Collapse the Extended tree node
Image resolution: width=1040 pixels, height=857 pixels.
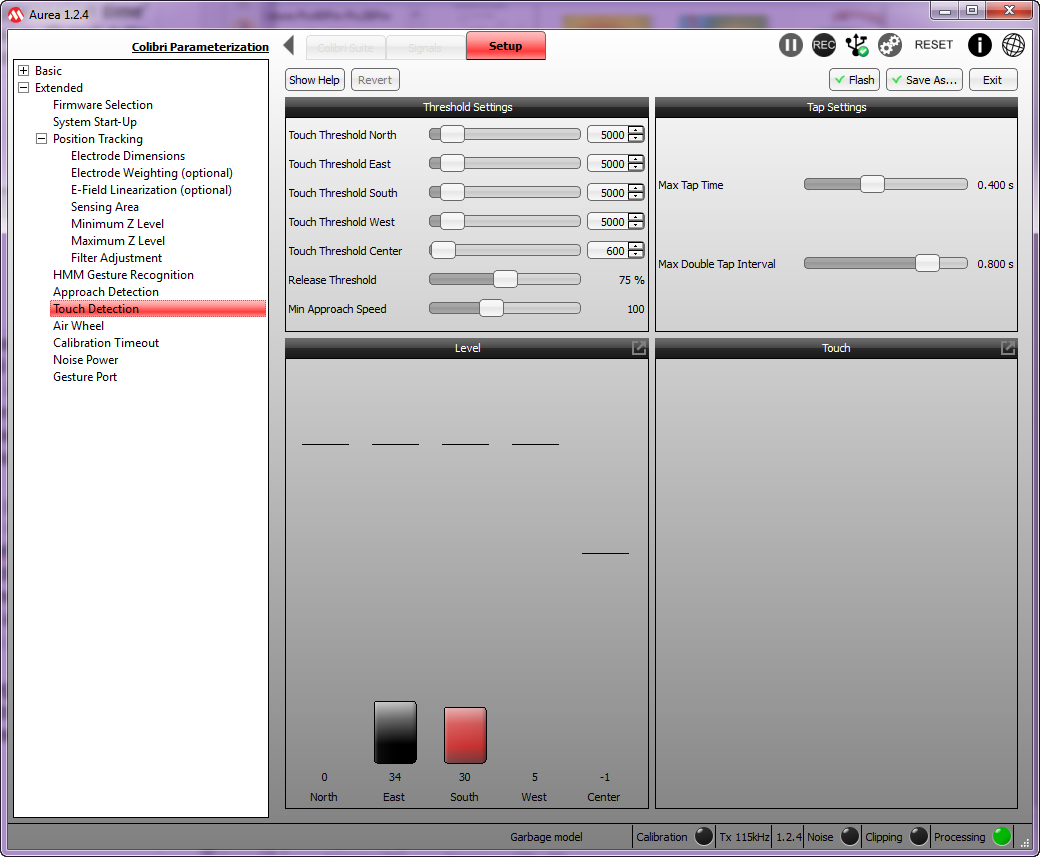click(x=24, y=88)
